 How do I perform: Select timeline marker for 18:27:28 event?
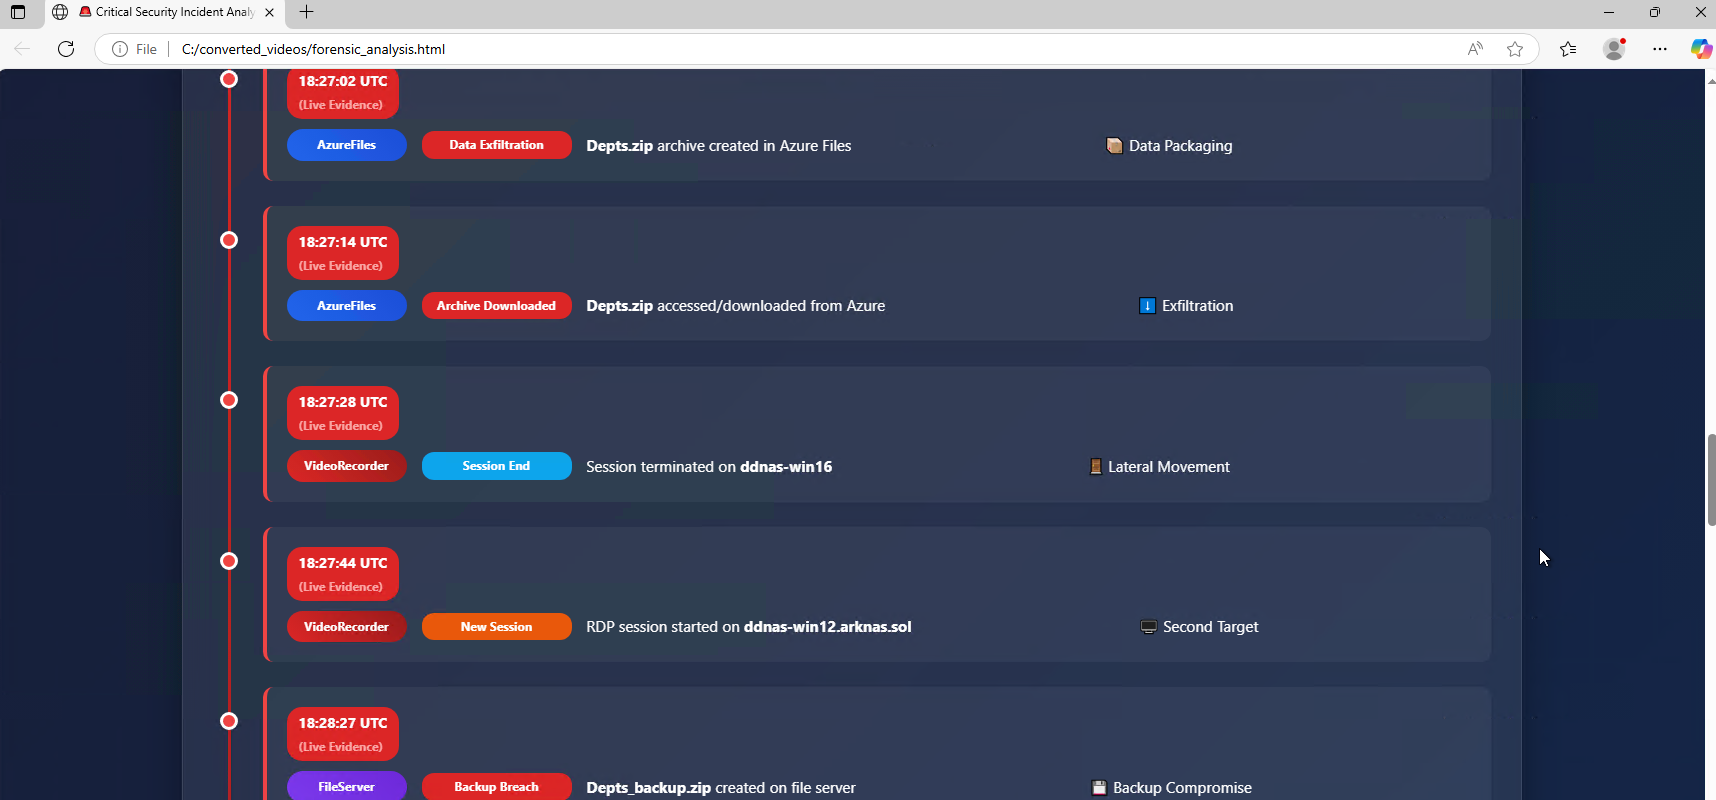click(x=229, y=400)
